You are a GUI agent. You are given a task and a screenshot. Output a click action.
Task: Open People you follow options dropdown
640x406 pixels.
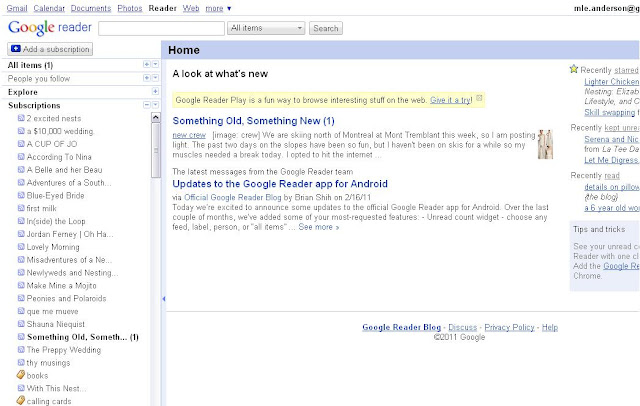click(155, 78)
